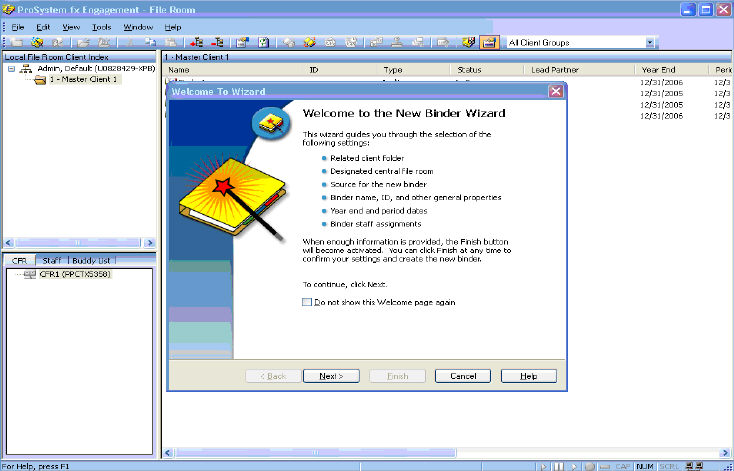Click the Master Client 1 folder icon
This screenshot has width=734, height=471.
pyautogui.click(x=40, y=80)
